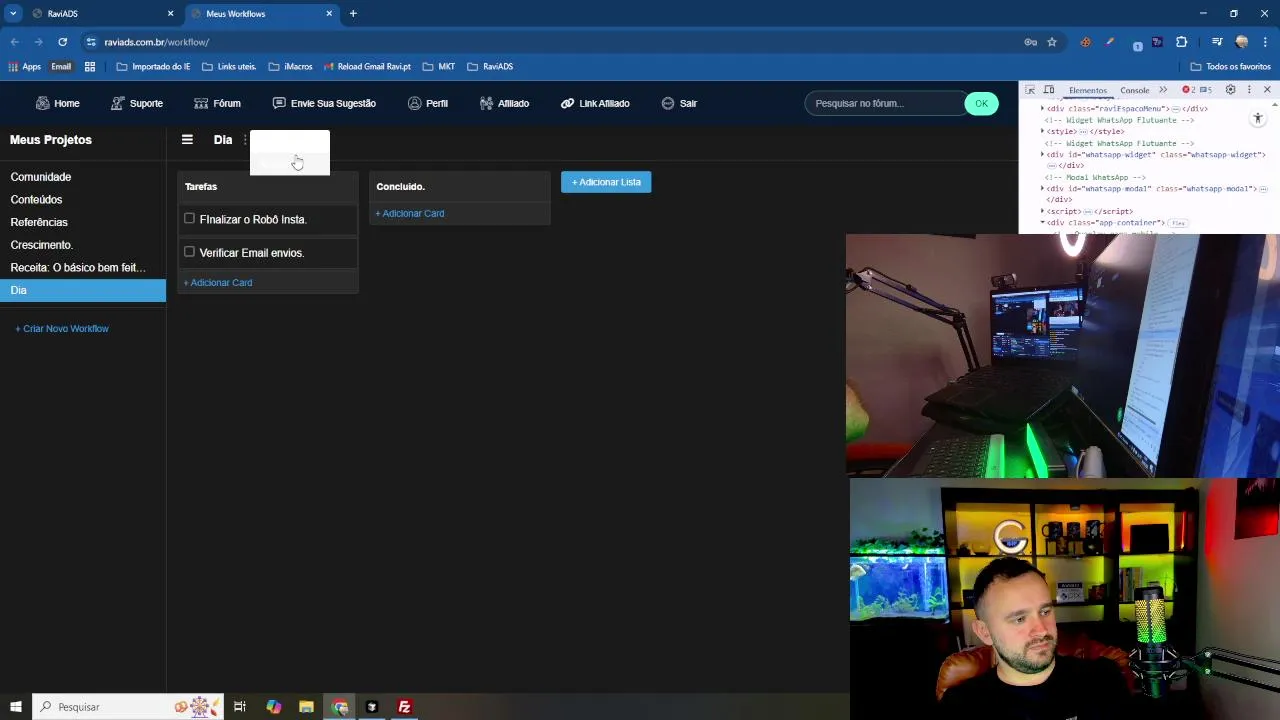Image resolution: width=1280 pixels, height=720 pixels.
Task: Reload the page with the refresh icon
Action: click(x=62, y=42)
